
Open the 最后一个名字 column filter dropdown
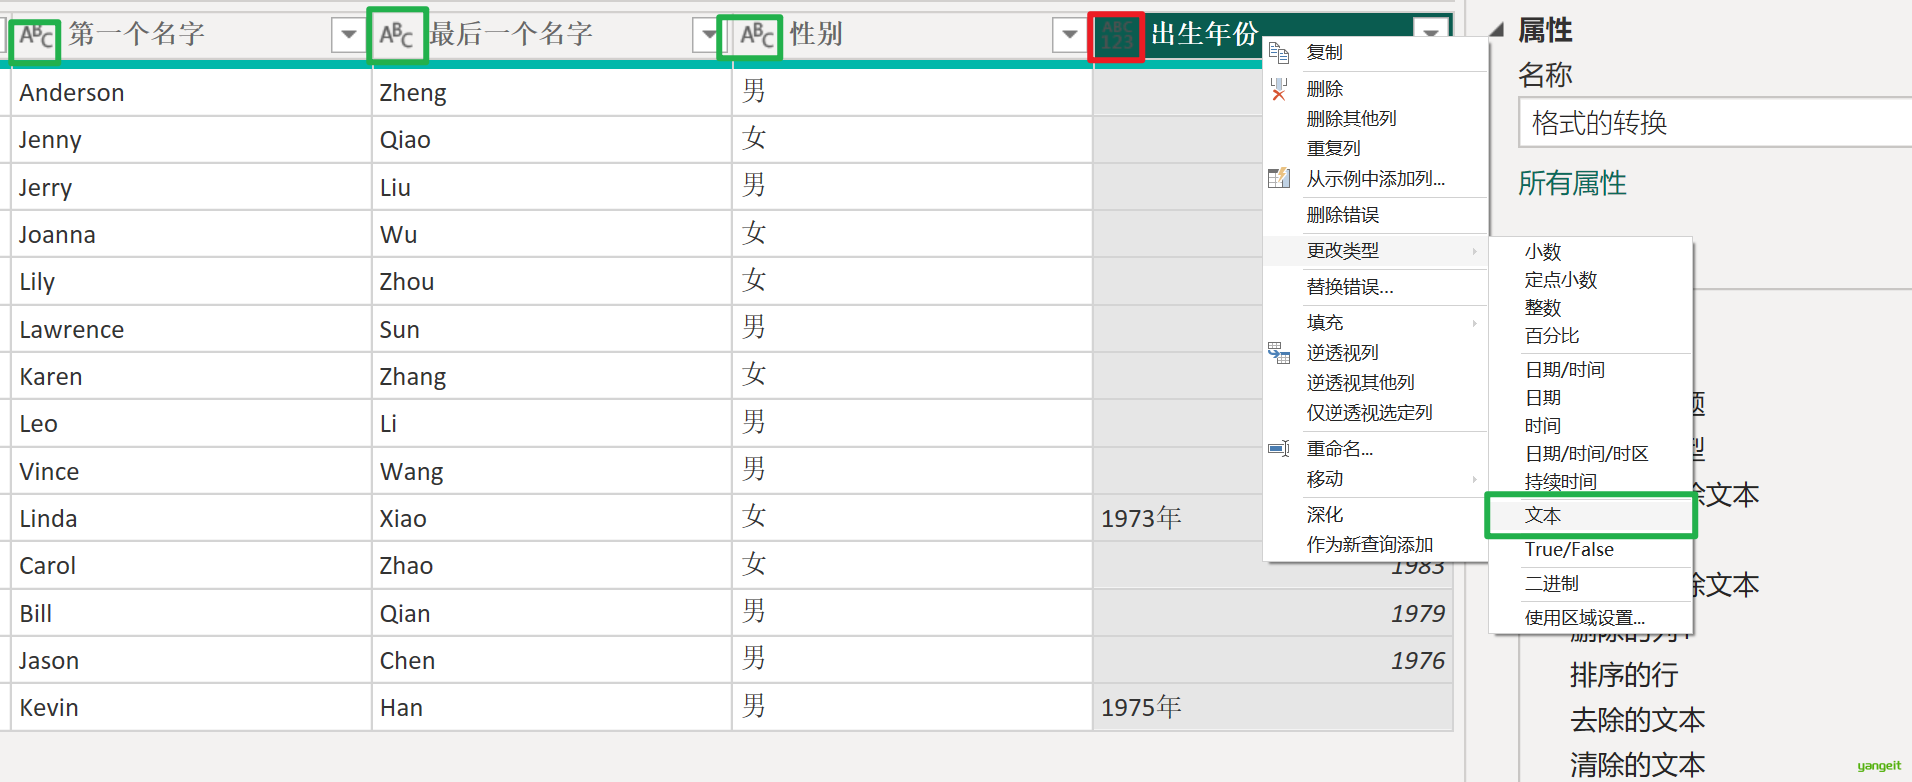tap(708, 35)
